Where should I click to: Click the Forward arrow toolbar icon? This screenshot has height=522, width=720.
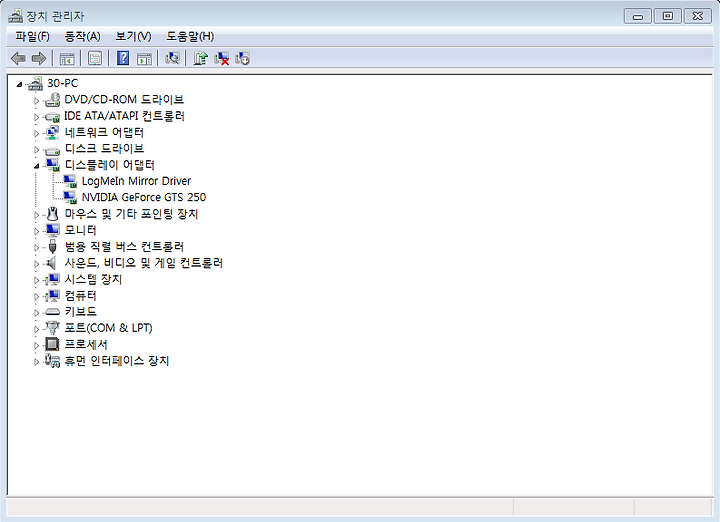pyautogui.click(x=39, y=58)
